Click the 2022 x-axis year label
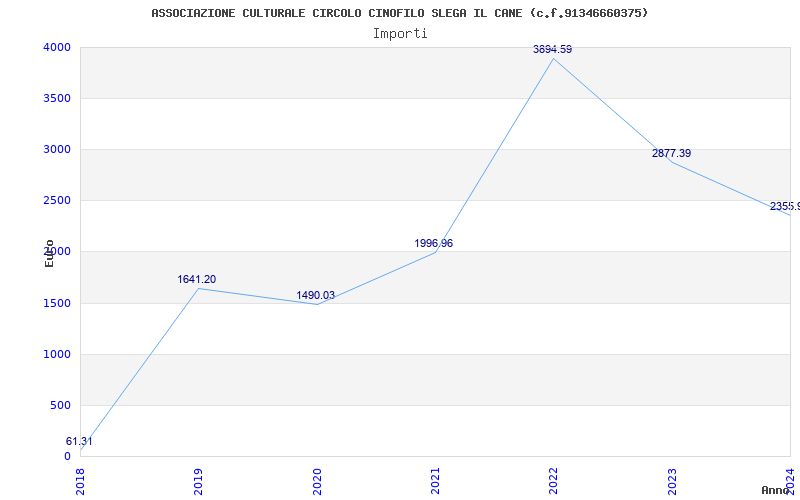The image size is (800, 500). pyautogui.click(x=554, y=482)
